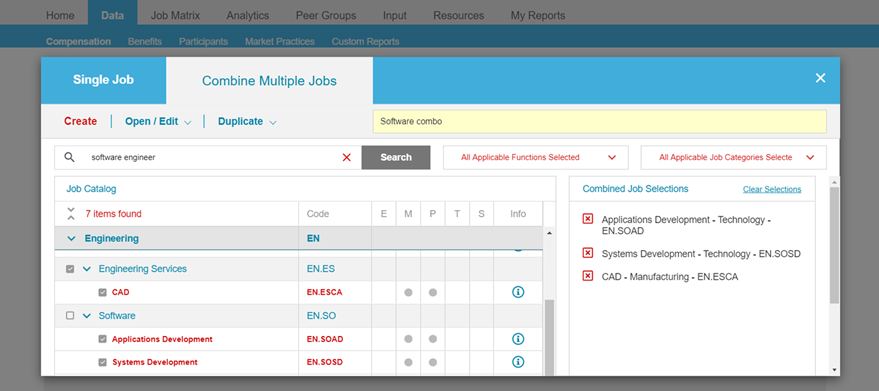Click the Search button
The image size is (879, 391).
[x=396, y=157]
